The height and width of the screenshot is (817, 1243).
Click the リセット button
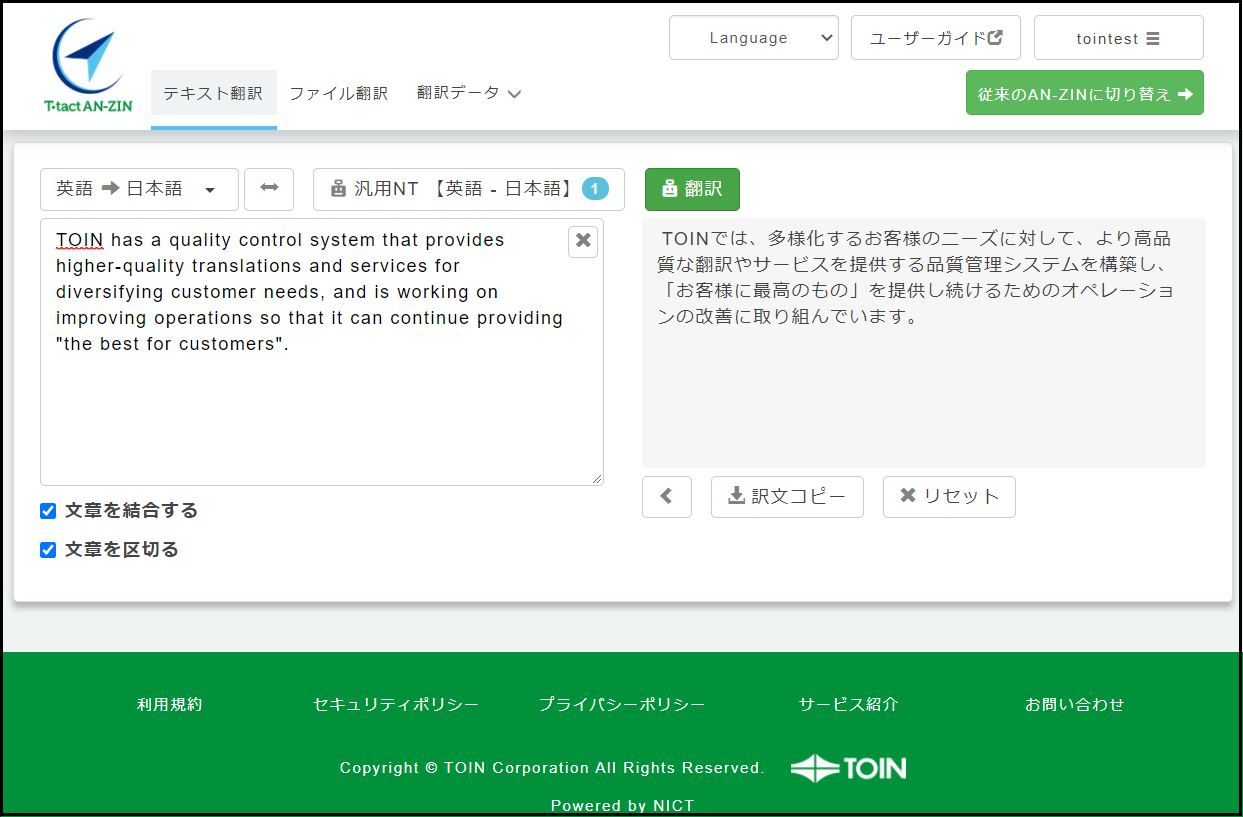(x=949, y=496)
